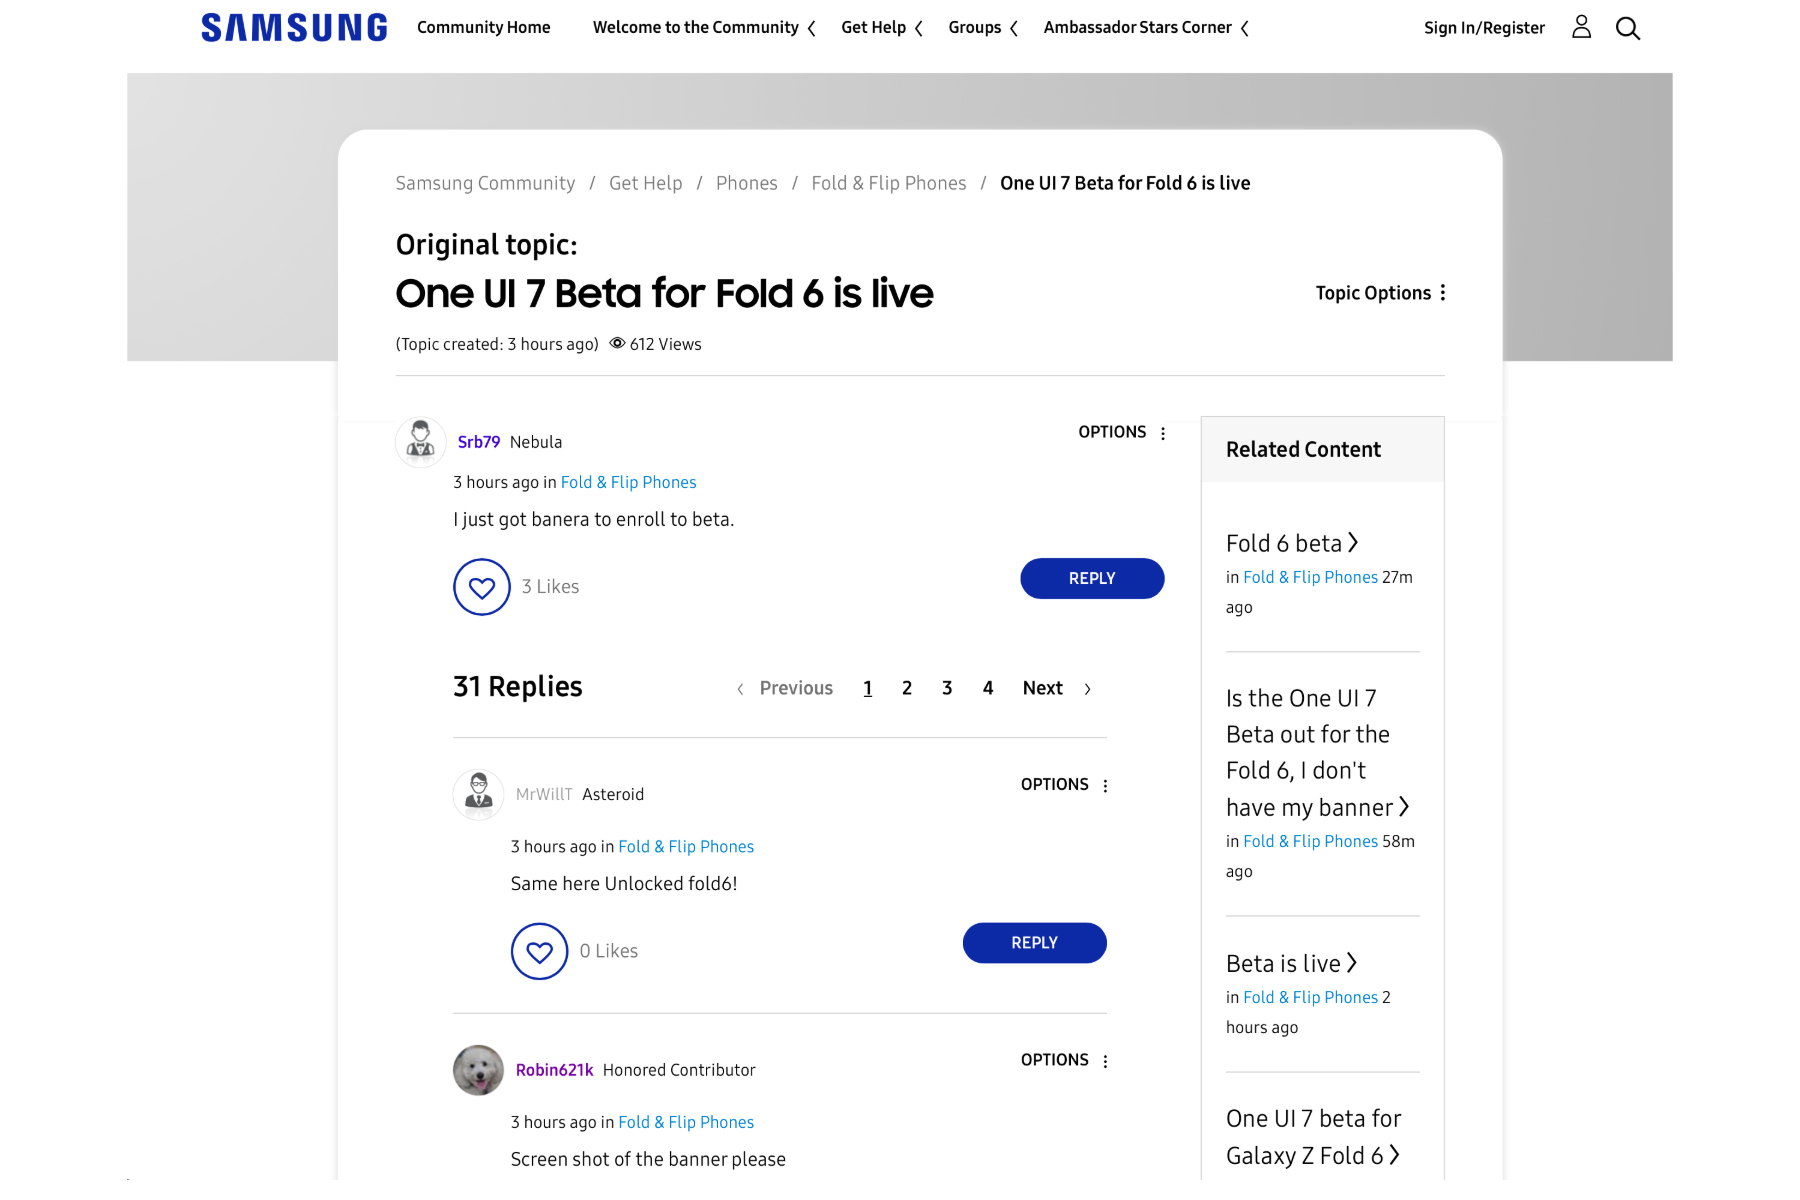
Task: Open Srb79's avatar profile picture
Action: coord(421,442)
